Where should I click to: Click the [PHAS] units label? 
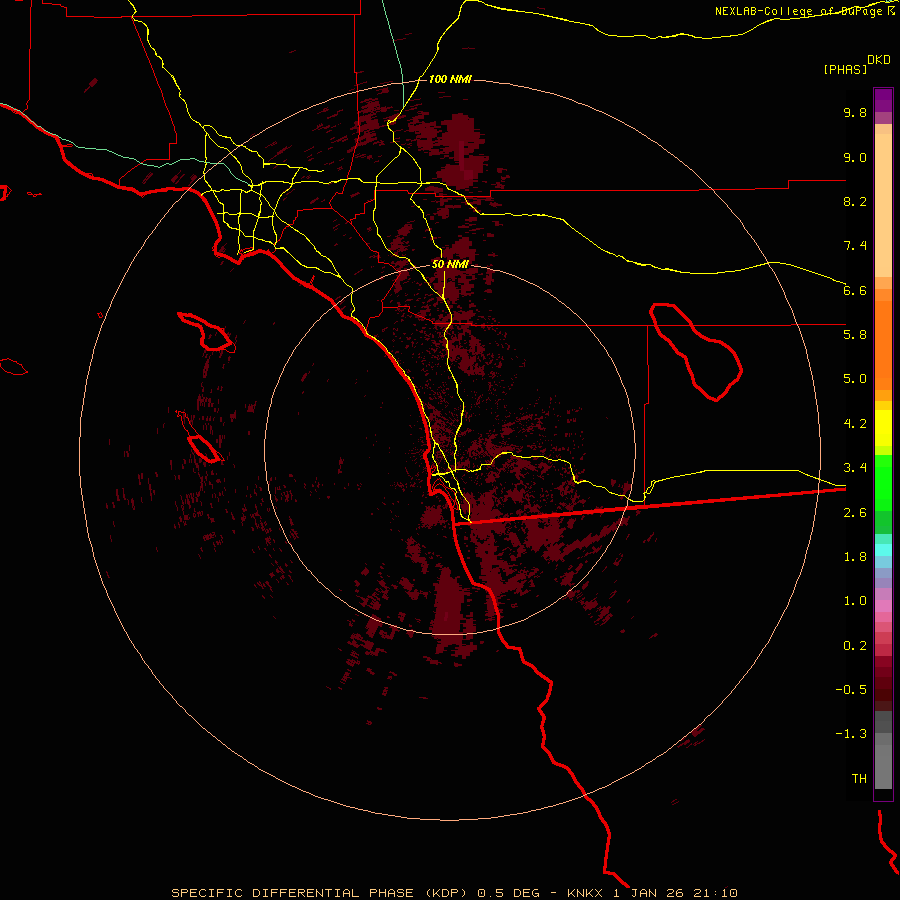coord(845,69)
